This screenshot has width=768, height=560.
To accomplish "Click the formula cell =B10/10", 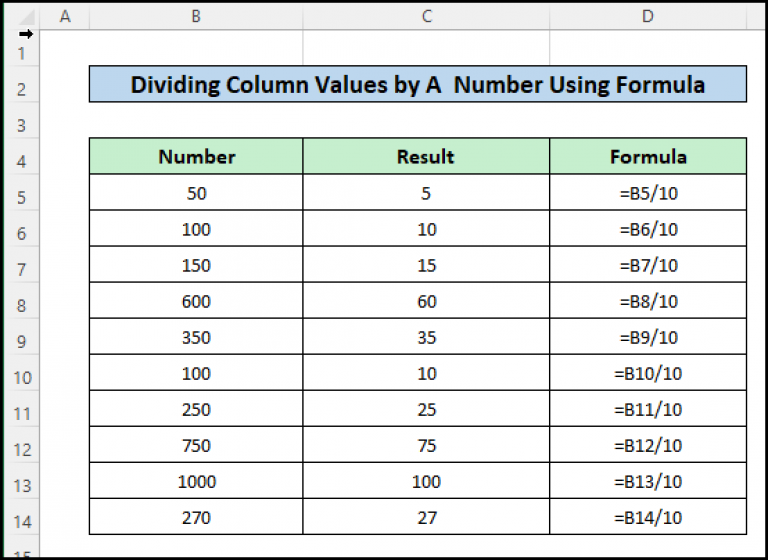I will (648, 373).
